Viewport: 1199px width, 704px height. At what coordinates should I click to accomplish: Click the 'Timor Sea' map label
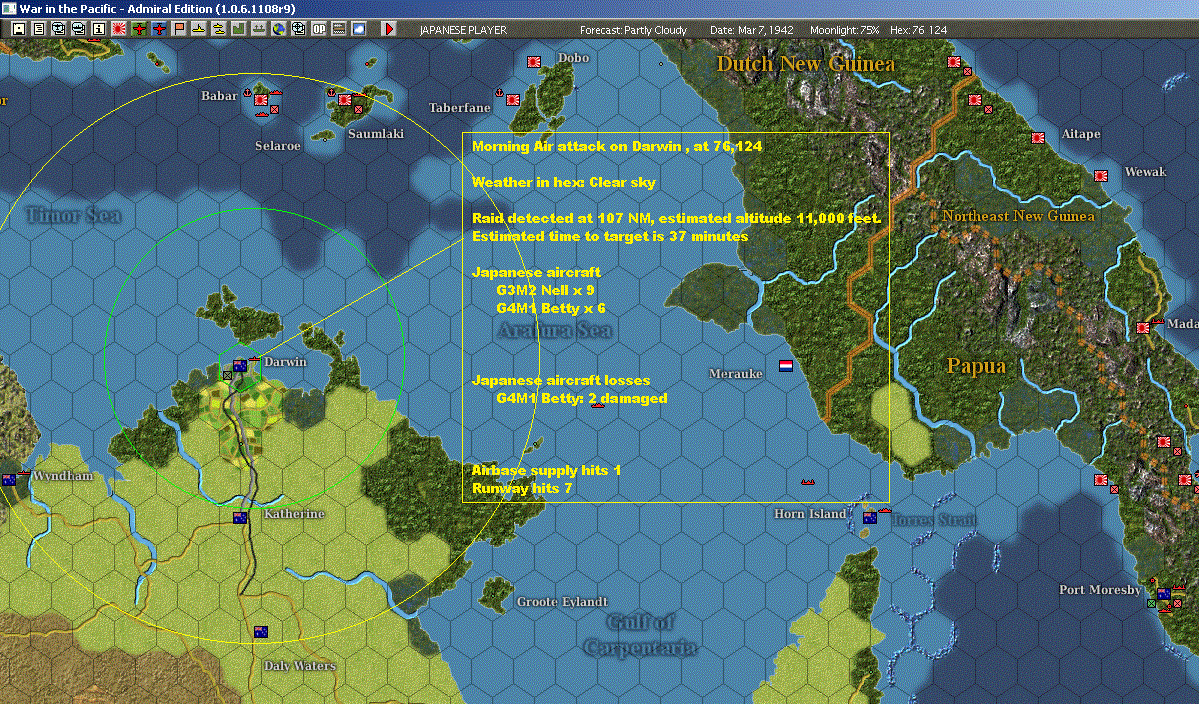tap(73, 216)
